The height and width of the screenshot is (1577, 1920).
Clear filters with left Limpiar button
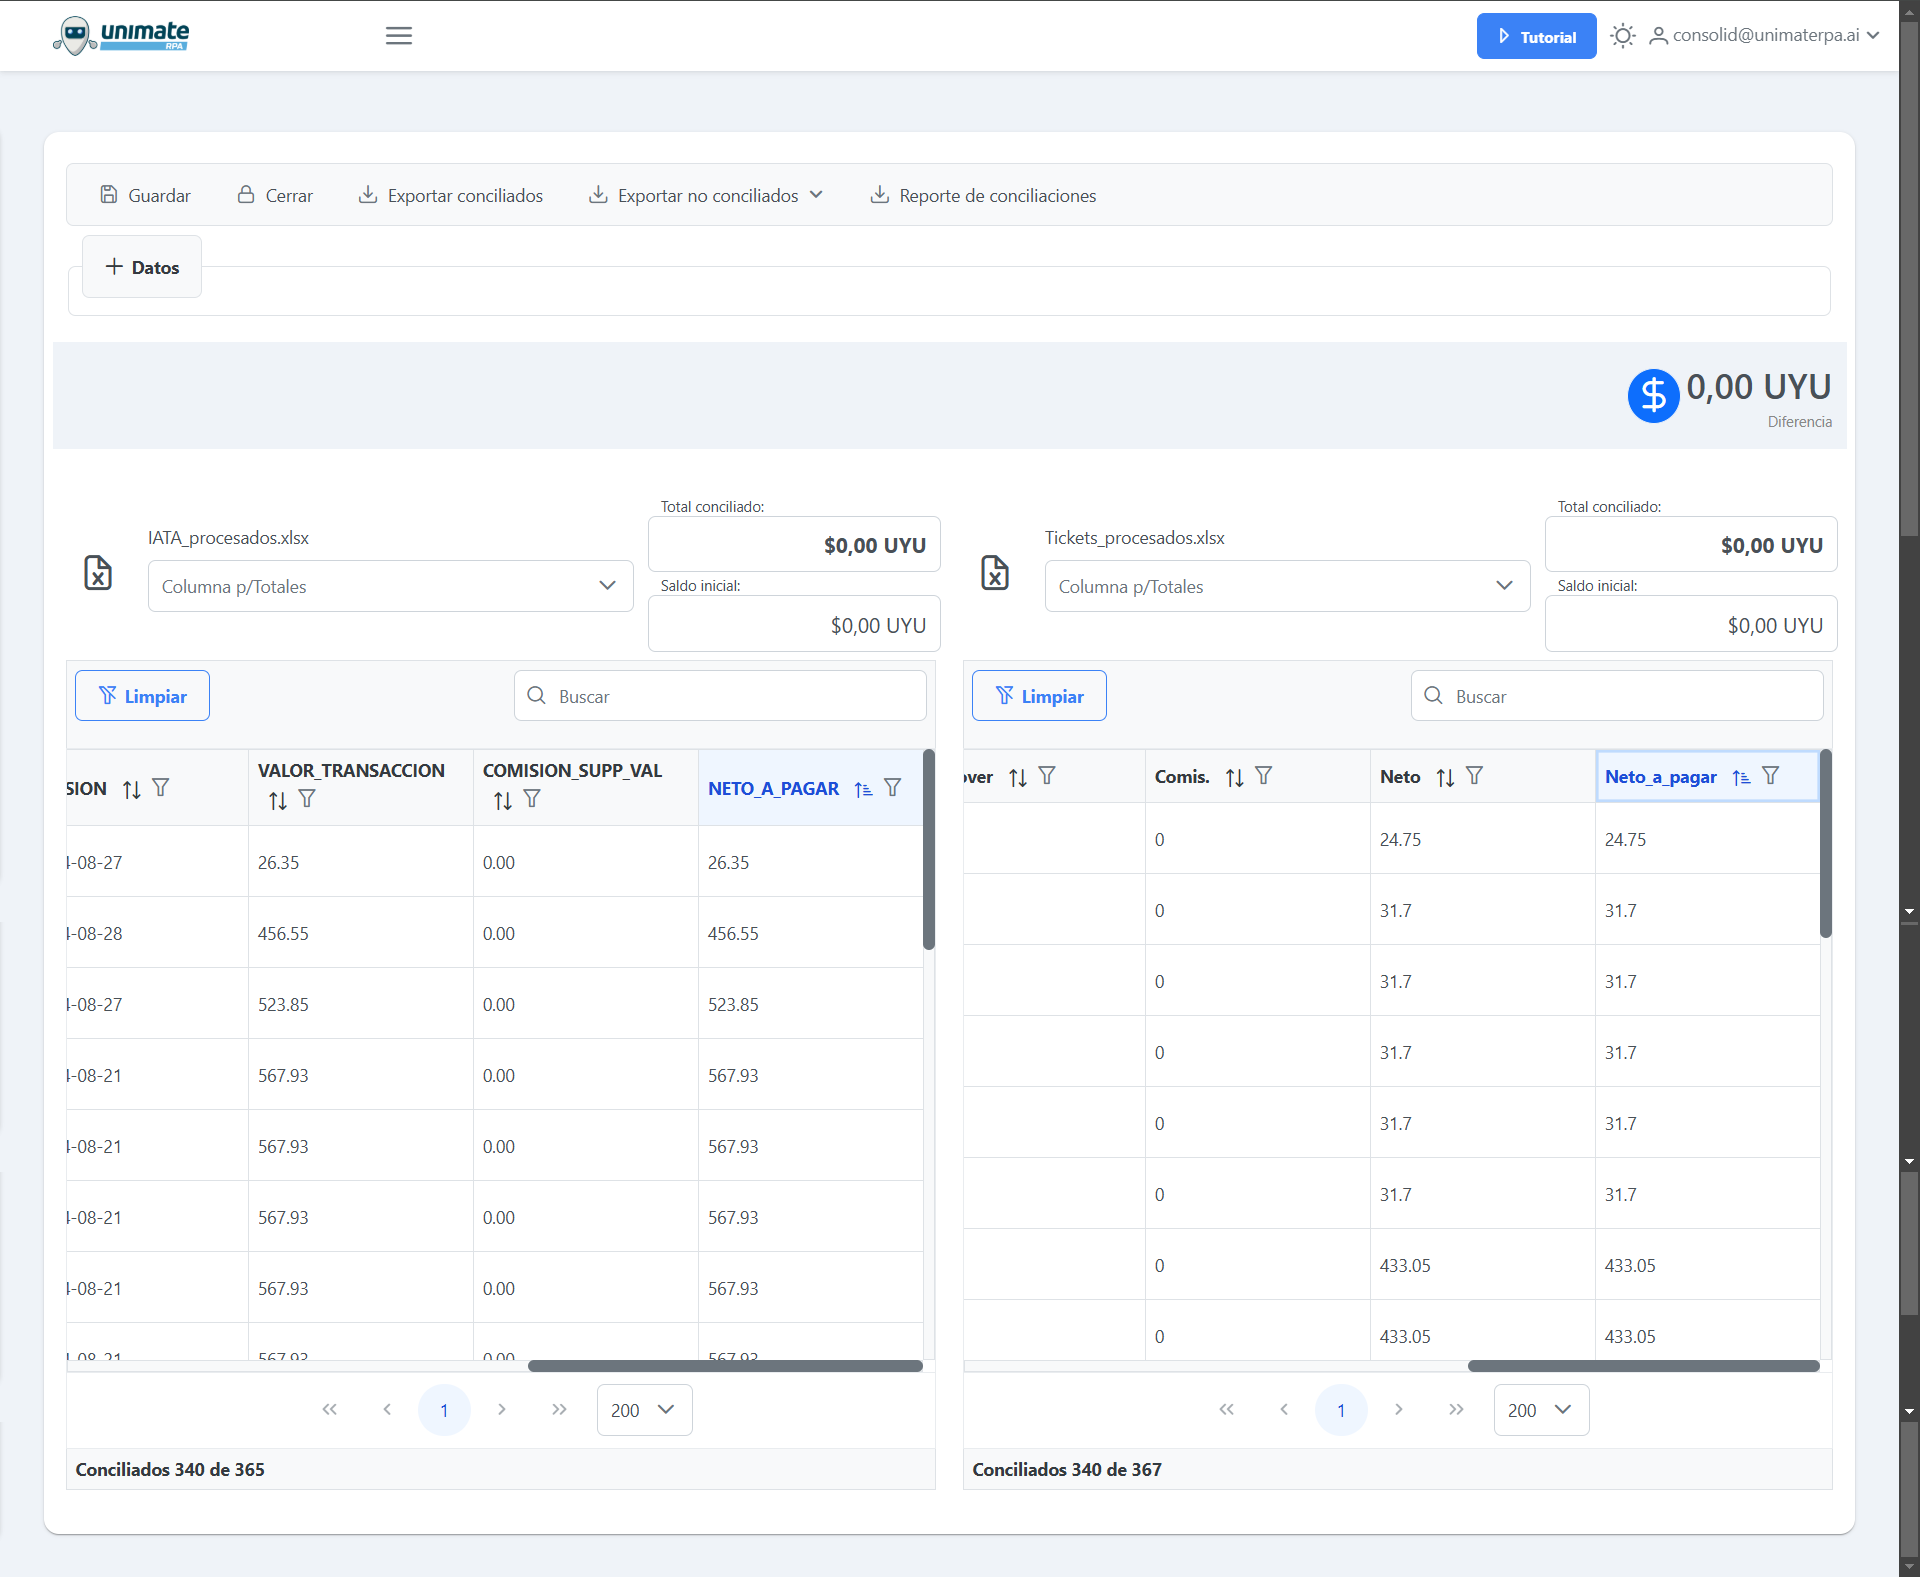(x=142, y=696)
